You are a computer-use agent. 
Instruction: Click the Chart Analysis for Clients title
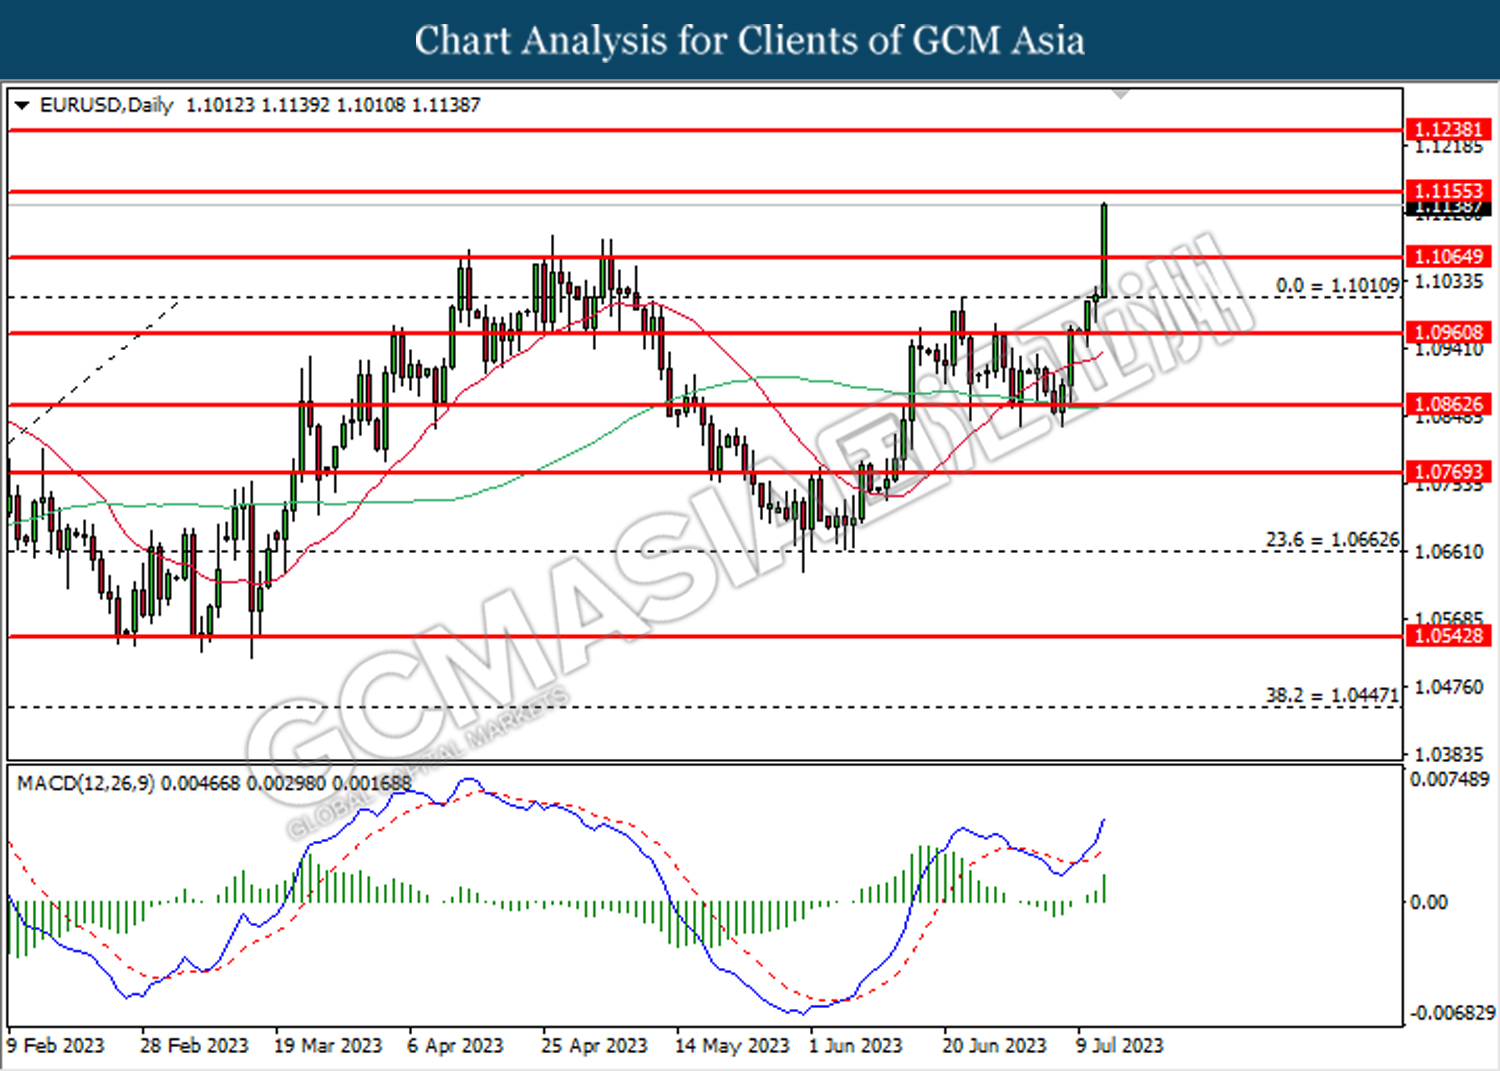(750, 41)
